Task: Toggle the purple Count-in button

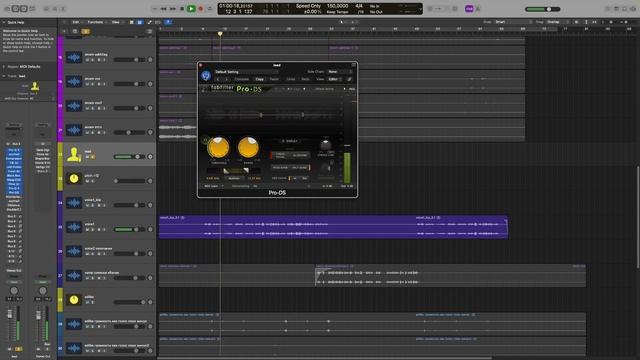Action: [x=469, y=9]
